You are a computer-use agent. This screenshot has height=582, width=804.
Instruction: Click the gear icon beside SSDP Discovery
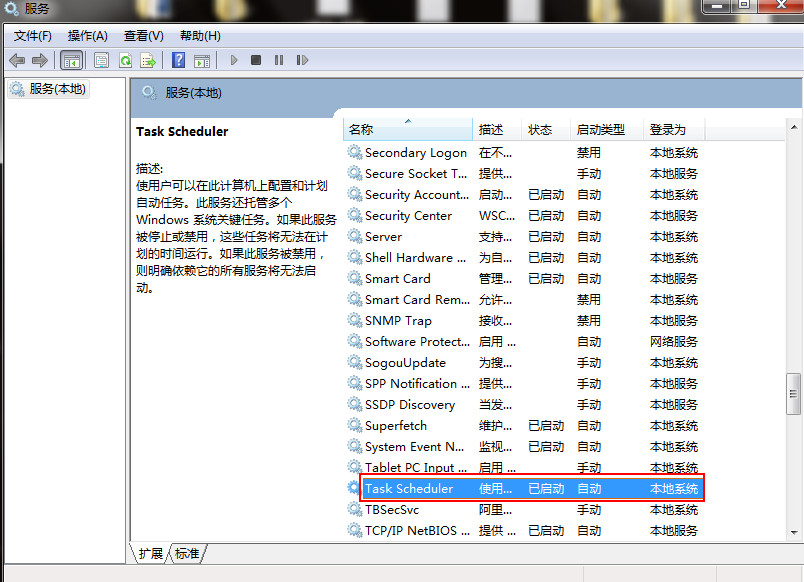355,405
